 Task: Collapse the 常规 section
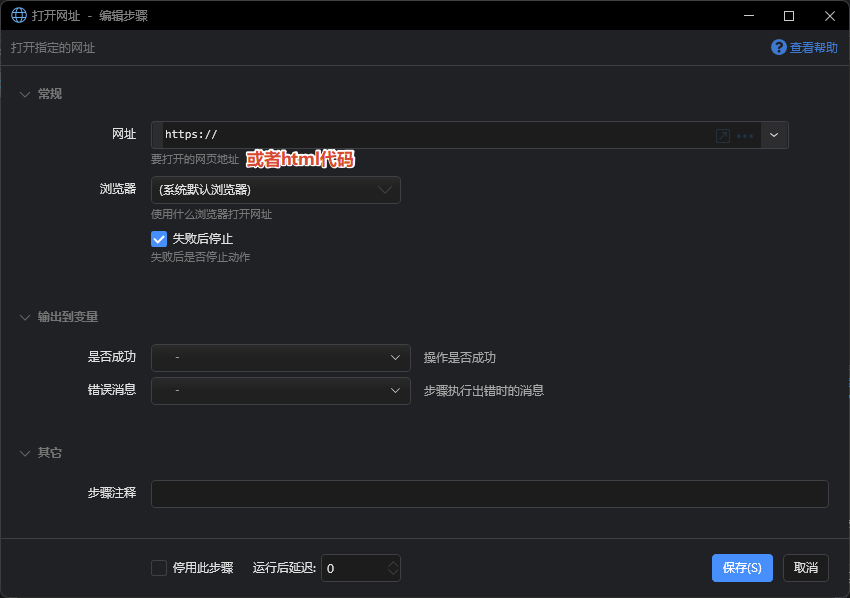coord(25,94)
